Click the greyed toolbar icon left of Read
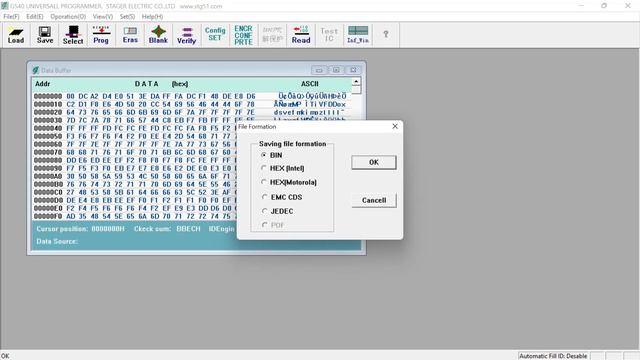Viewport: 640px width, 360px height. pos(272,35)
